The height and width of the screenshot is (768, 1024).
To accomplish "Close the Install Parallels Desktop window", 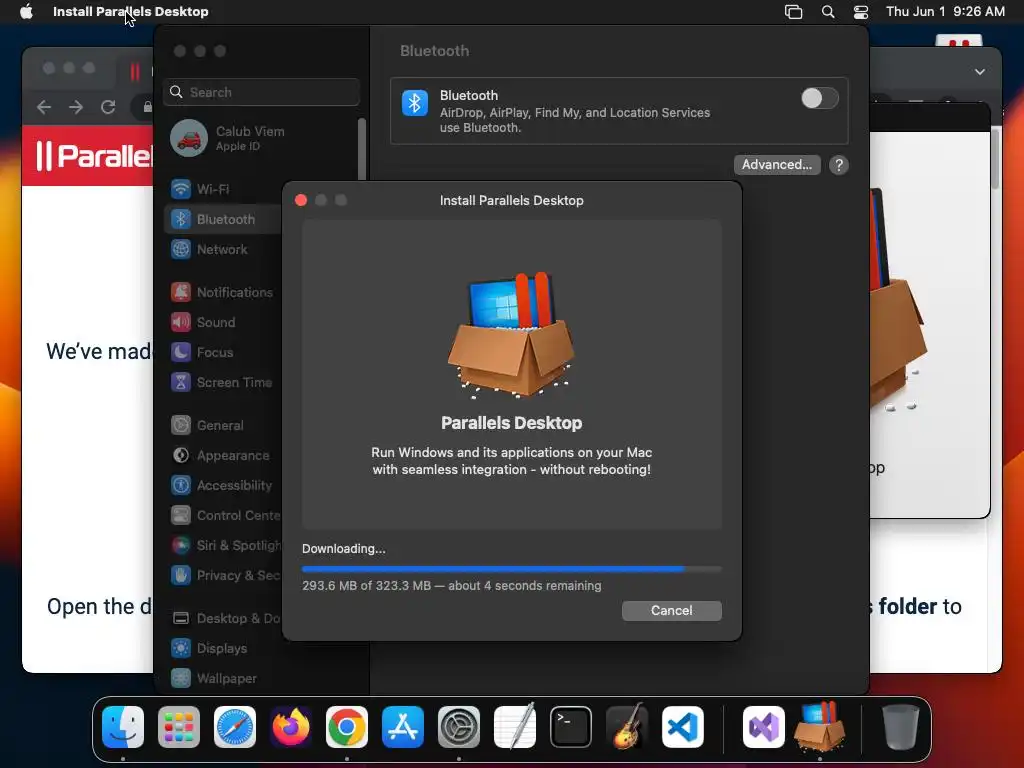I will pyautogui.click(x=301, y=200).
